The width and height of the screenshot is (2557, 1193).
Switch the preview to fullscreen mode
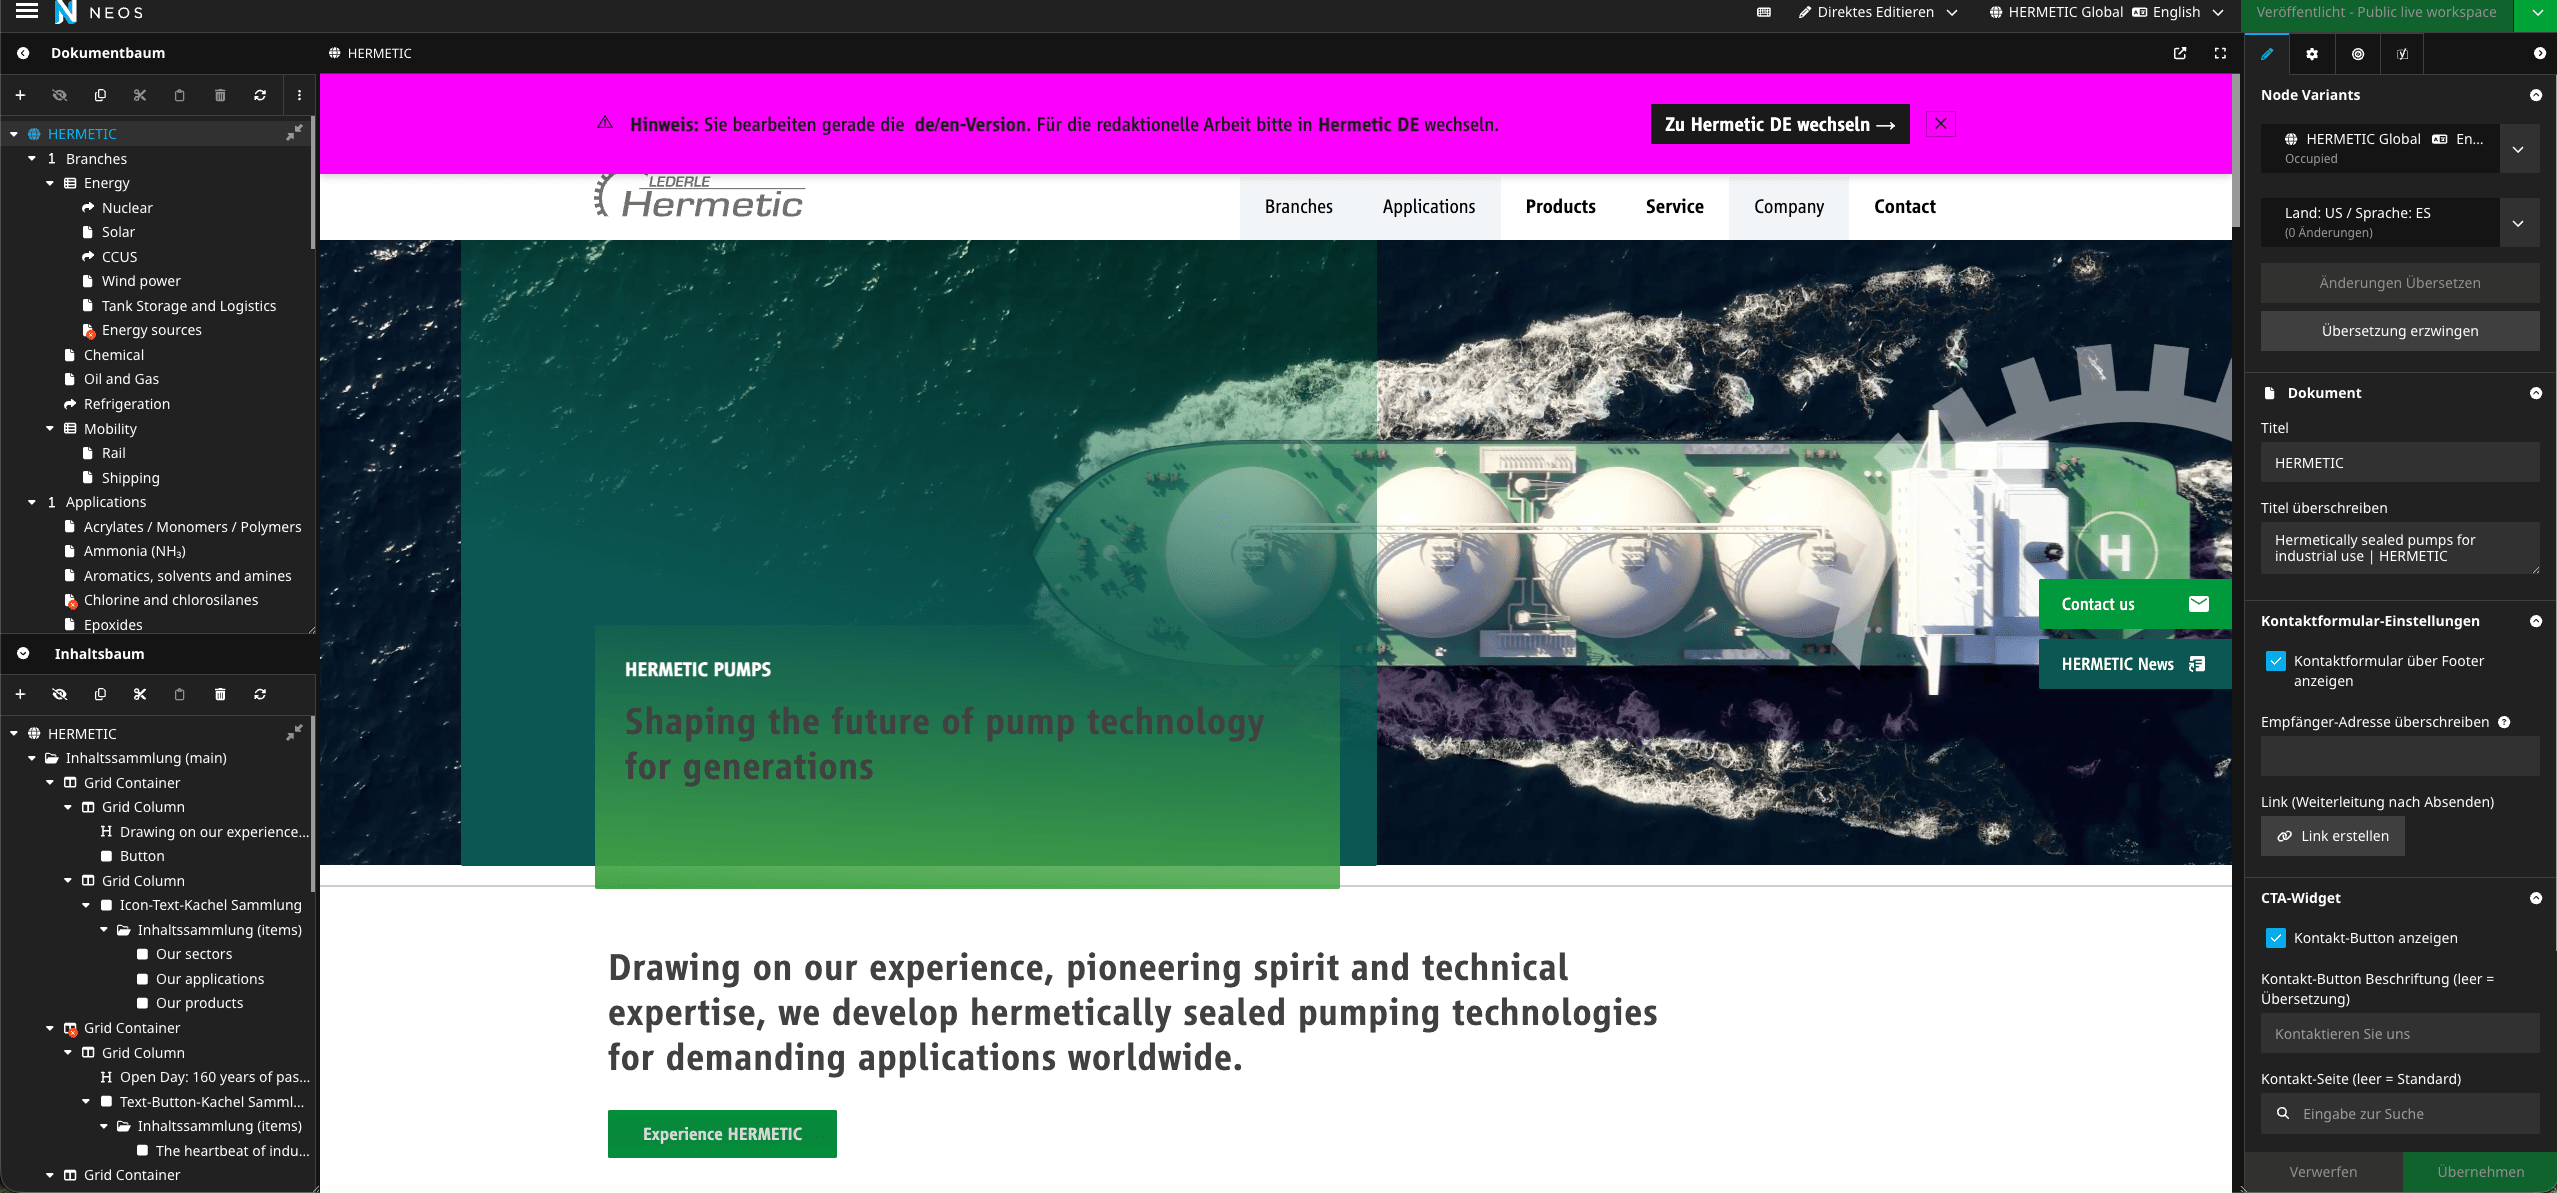point(2220,53)
